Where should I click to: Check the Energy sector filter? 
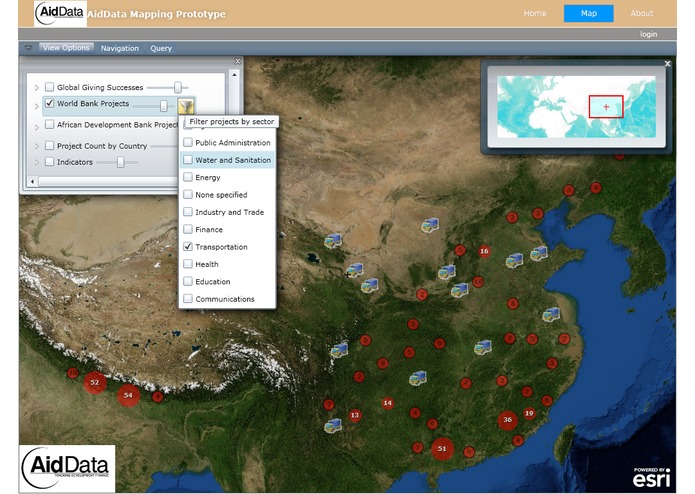pyautogui.click(x=188, y=177)
